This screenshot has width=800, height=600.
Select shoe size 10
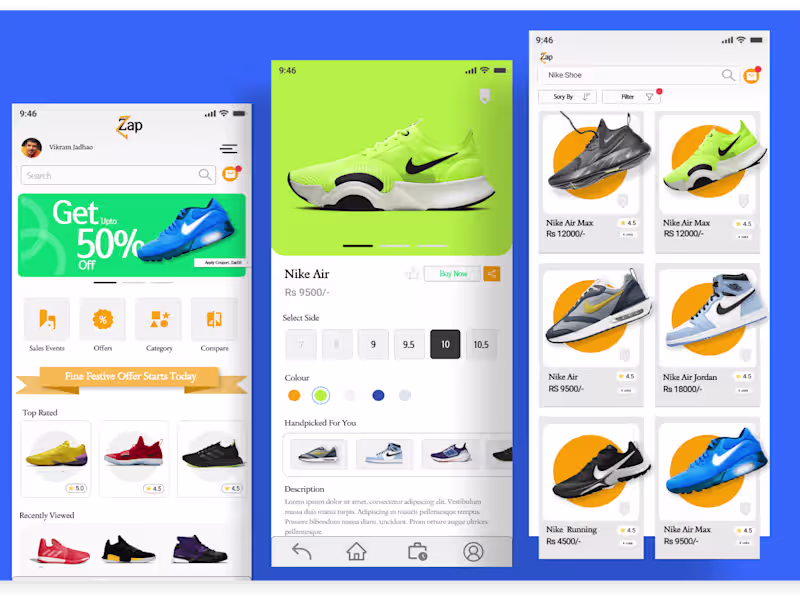pos(445,344)
